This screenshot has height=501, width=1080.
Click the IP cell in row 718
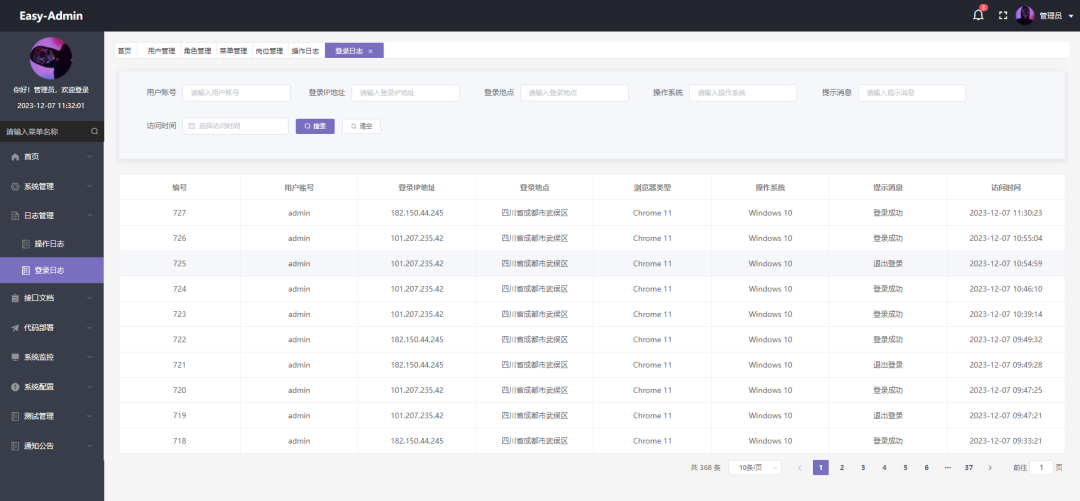[417, 441]
